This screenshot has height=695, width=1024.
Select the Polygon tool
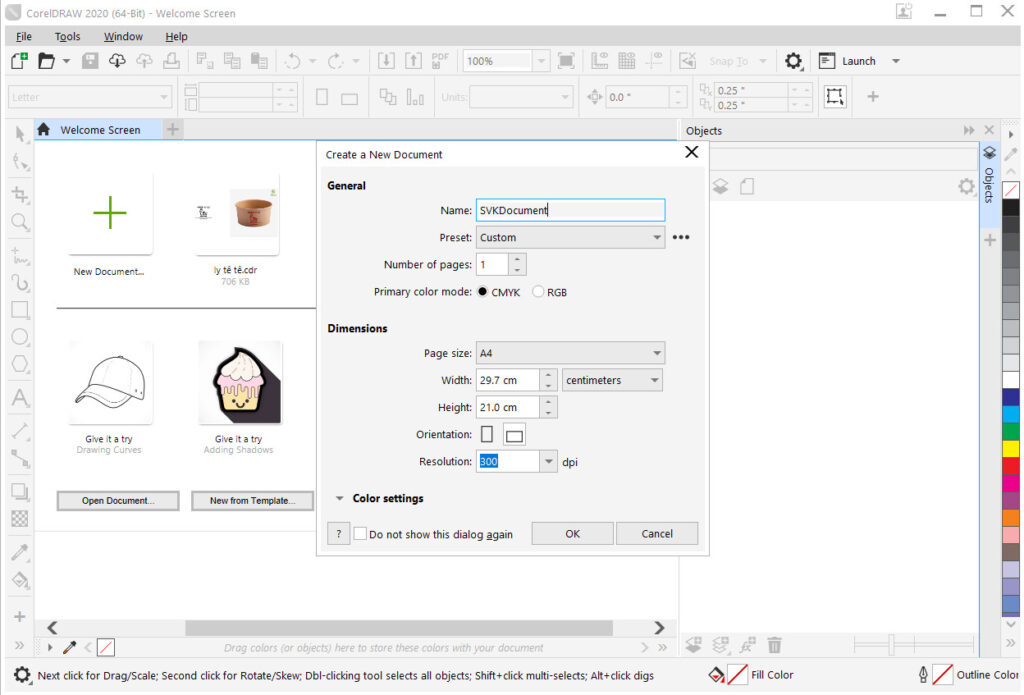coord(20,364)
